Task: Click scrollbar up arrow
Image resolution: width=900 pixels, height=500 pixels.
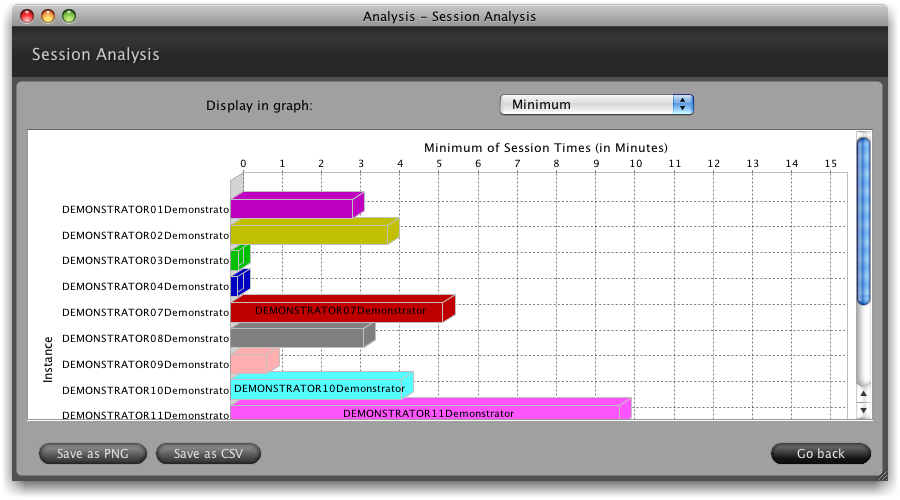Action: pos(864,394)
